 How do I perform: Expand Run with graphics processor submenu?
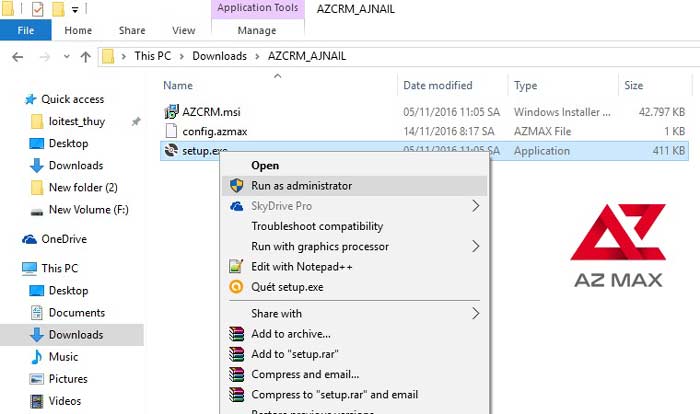point(475,247)
